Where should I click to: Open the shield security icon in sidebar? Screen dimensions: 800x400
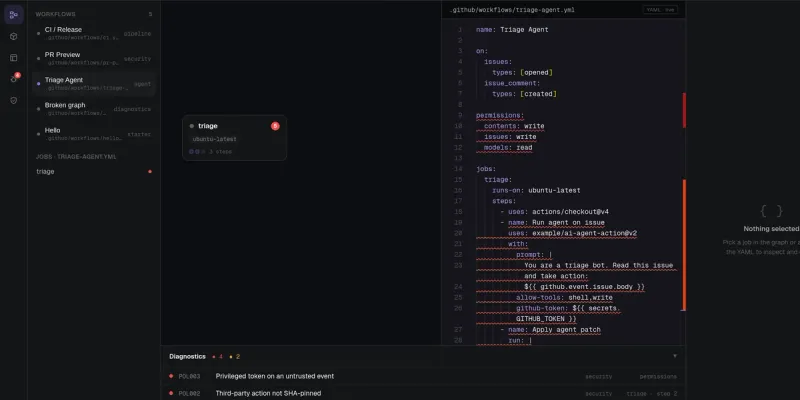[14, 101]
